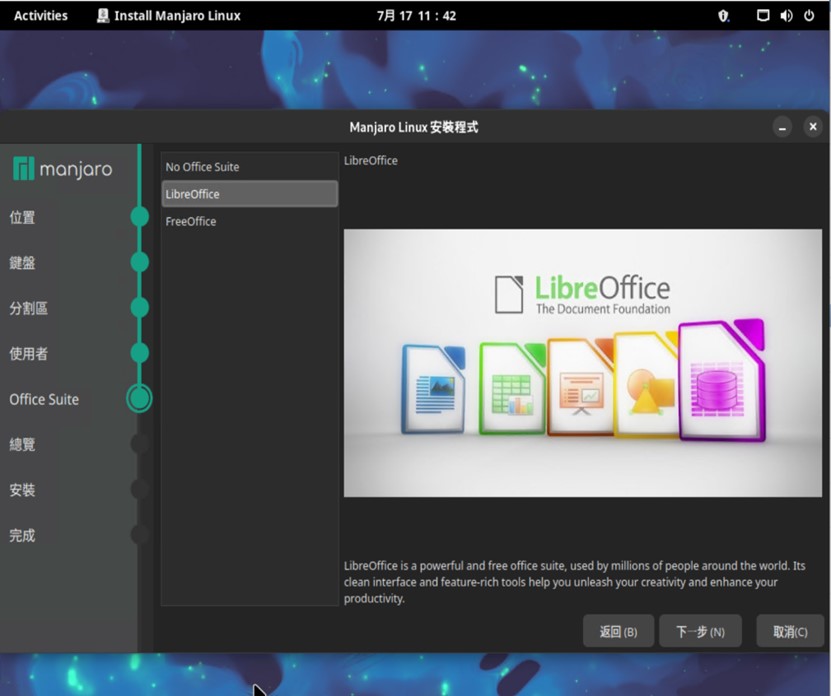Image resolution: width=831 pixels, height=696 pixels.
Task: Click the 鍵盤 step in the sidebar
Action: pyautogui.click(x=22, y=263)
